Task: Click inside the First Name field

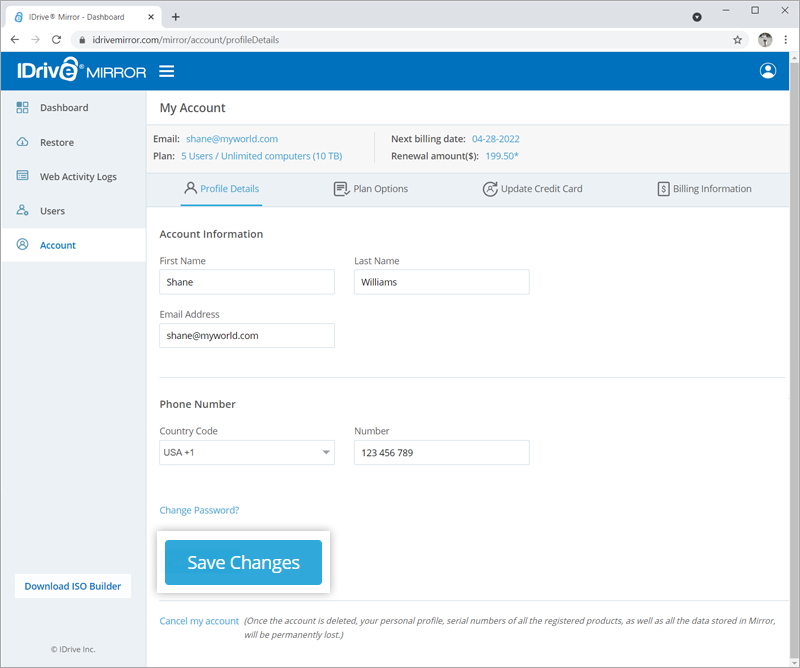Action: (246, 282)
